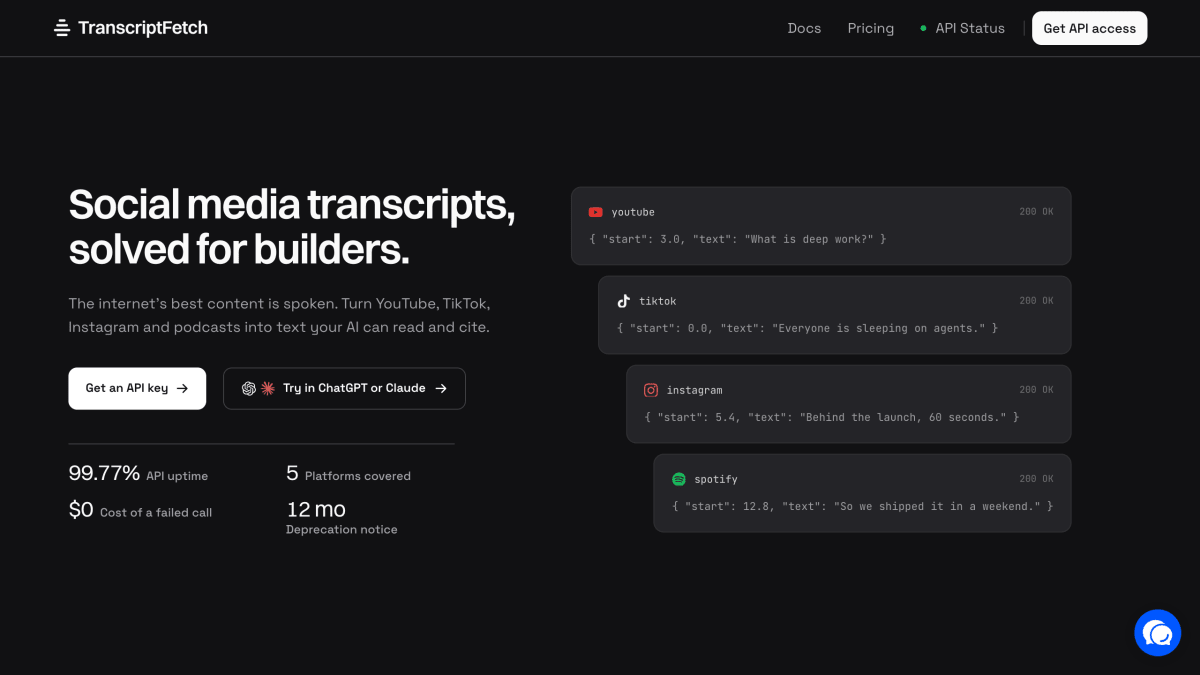Image resolution: width=1200 pixels, height=675 pixels.
Task: Click the YouTube icon in the first card
Action: [595, 212]
